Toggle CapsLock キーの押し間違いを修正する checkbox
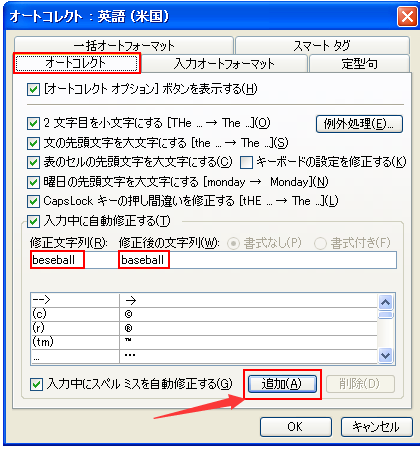 coord(33,201)
